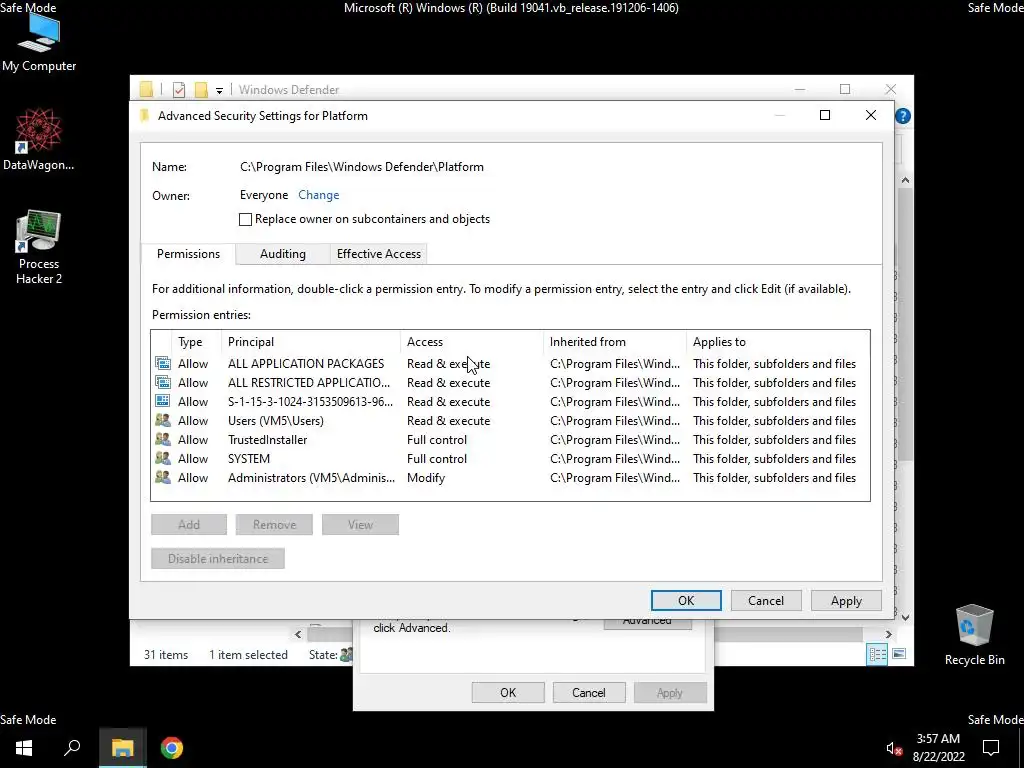This screenshot has width=1024, height=768.
Task: Launch DataWagon desktop shortcut
Action: tap(39, 139)
